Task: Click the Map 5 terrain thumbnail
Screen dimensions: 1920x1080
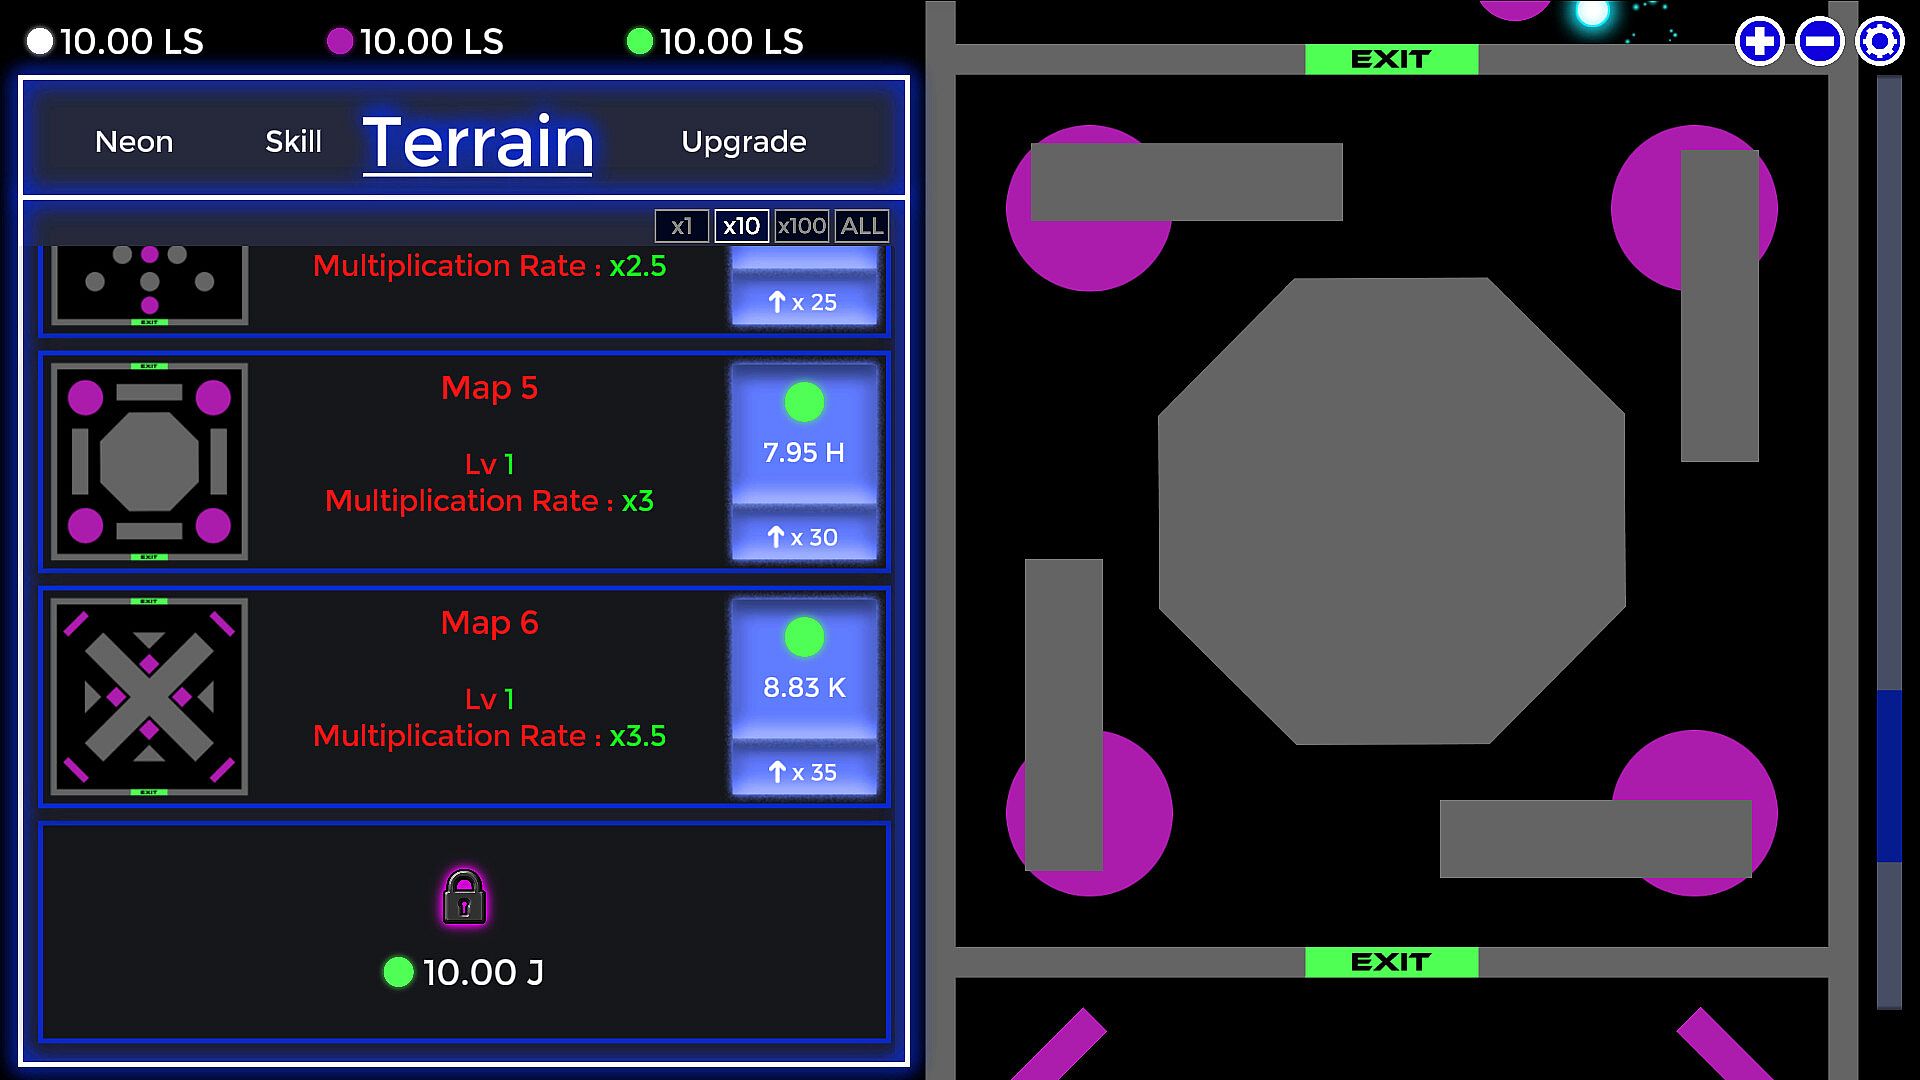Action: coord(149,462)
